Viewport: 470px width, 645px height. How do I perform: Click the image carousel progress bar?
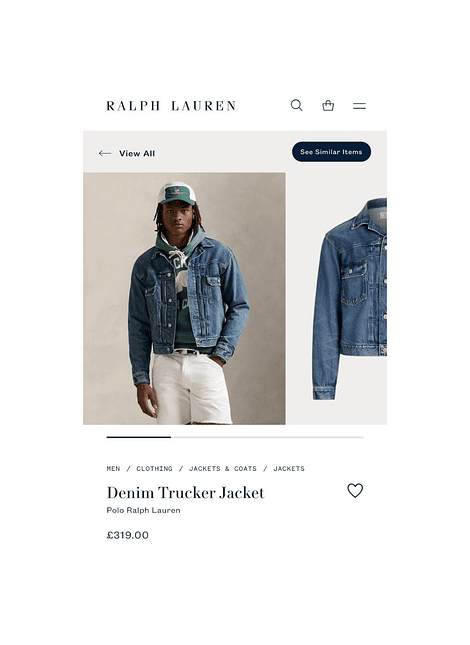click(x=235, y=437)
